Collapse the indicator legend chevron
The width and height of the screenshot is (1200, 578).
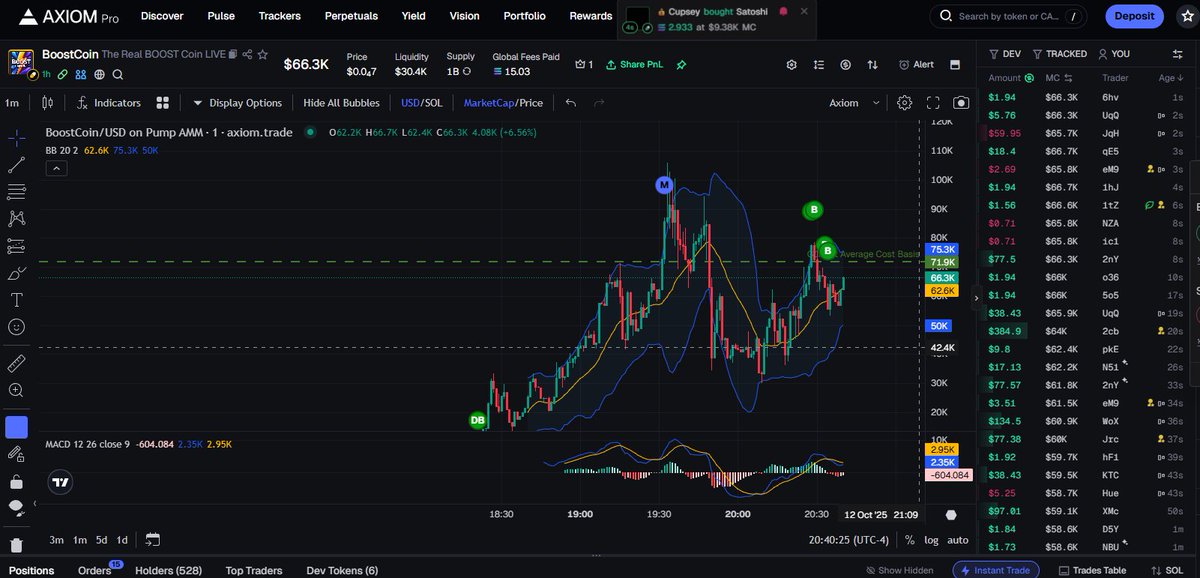point(57,169)
